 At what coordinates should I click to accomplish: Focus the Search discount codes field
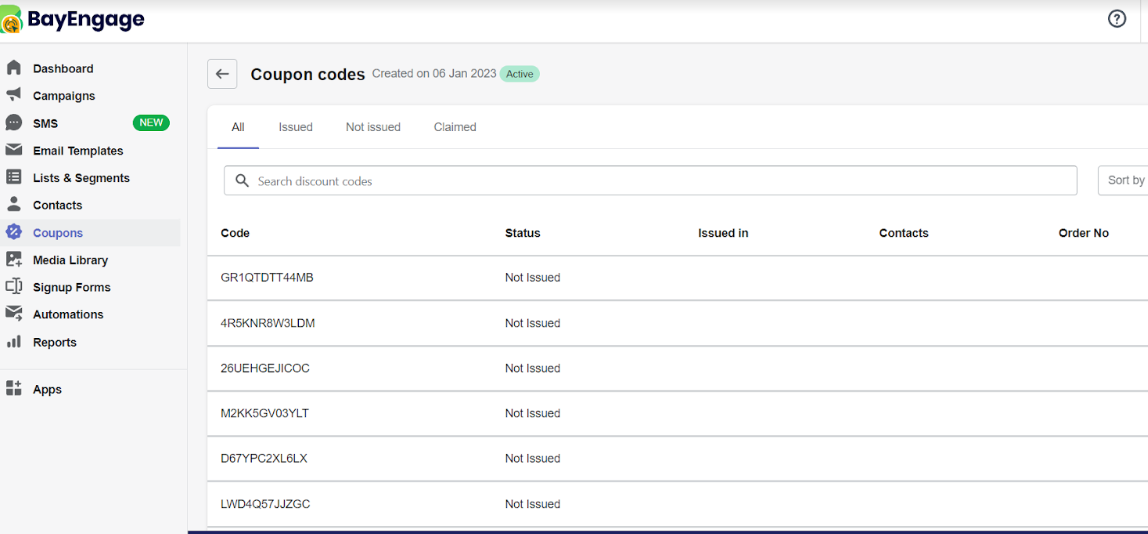click(x=651, y=180)
